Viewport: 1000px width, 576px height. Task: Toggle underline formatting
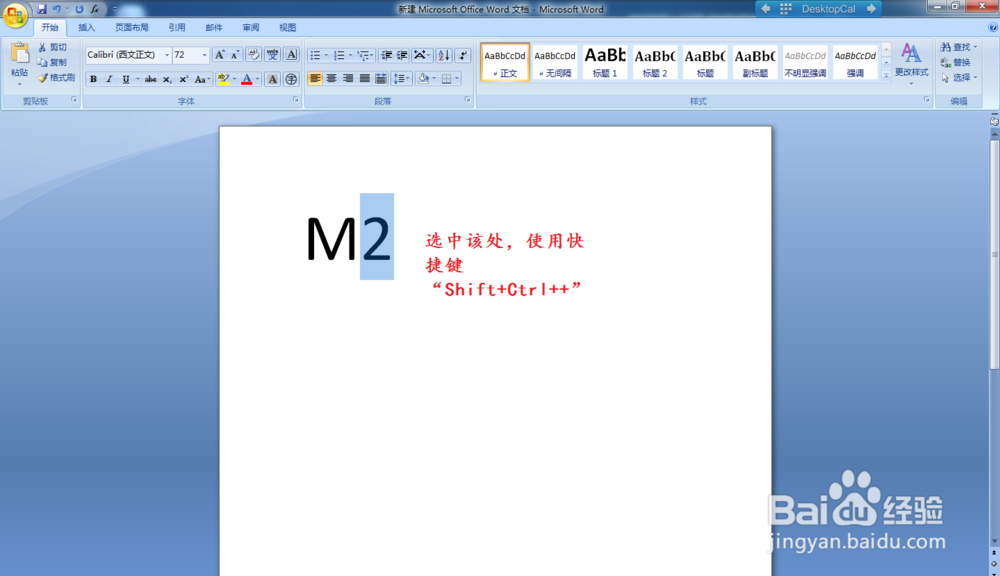pyautogui.click(x=125, y=78)
